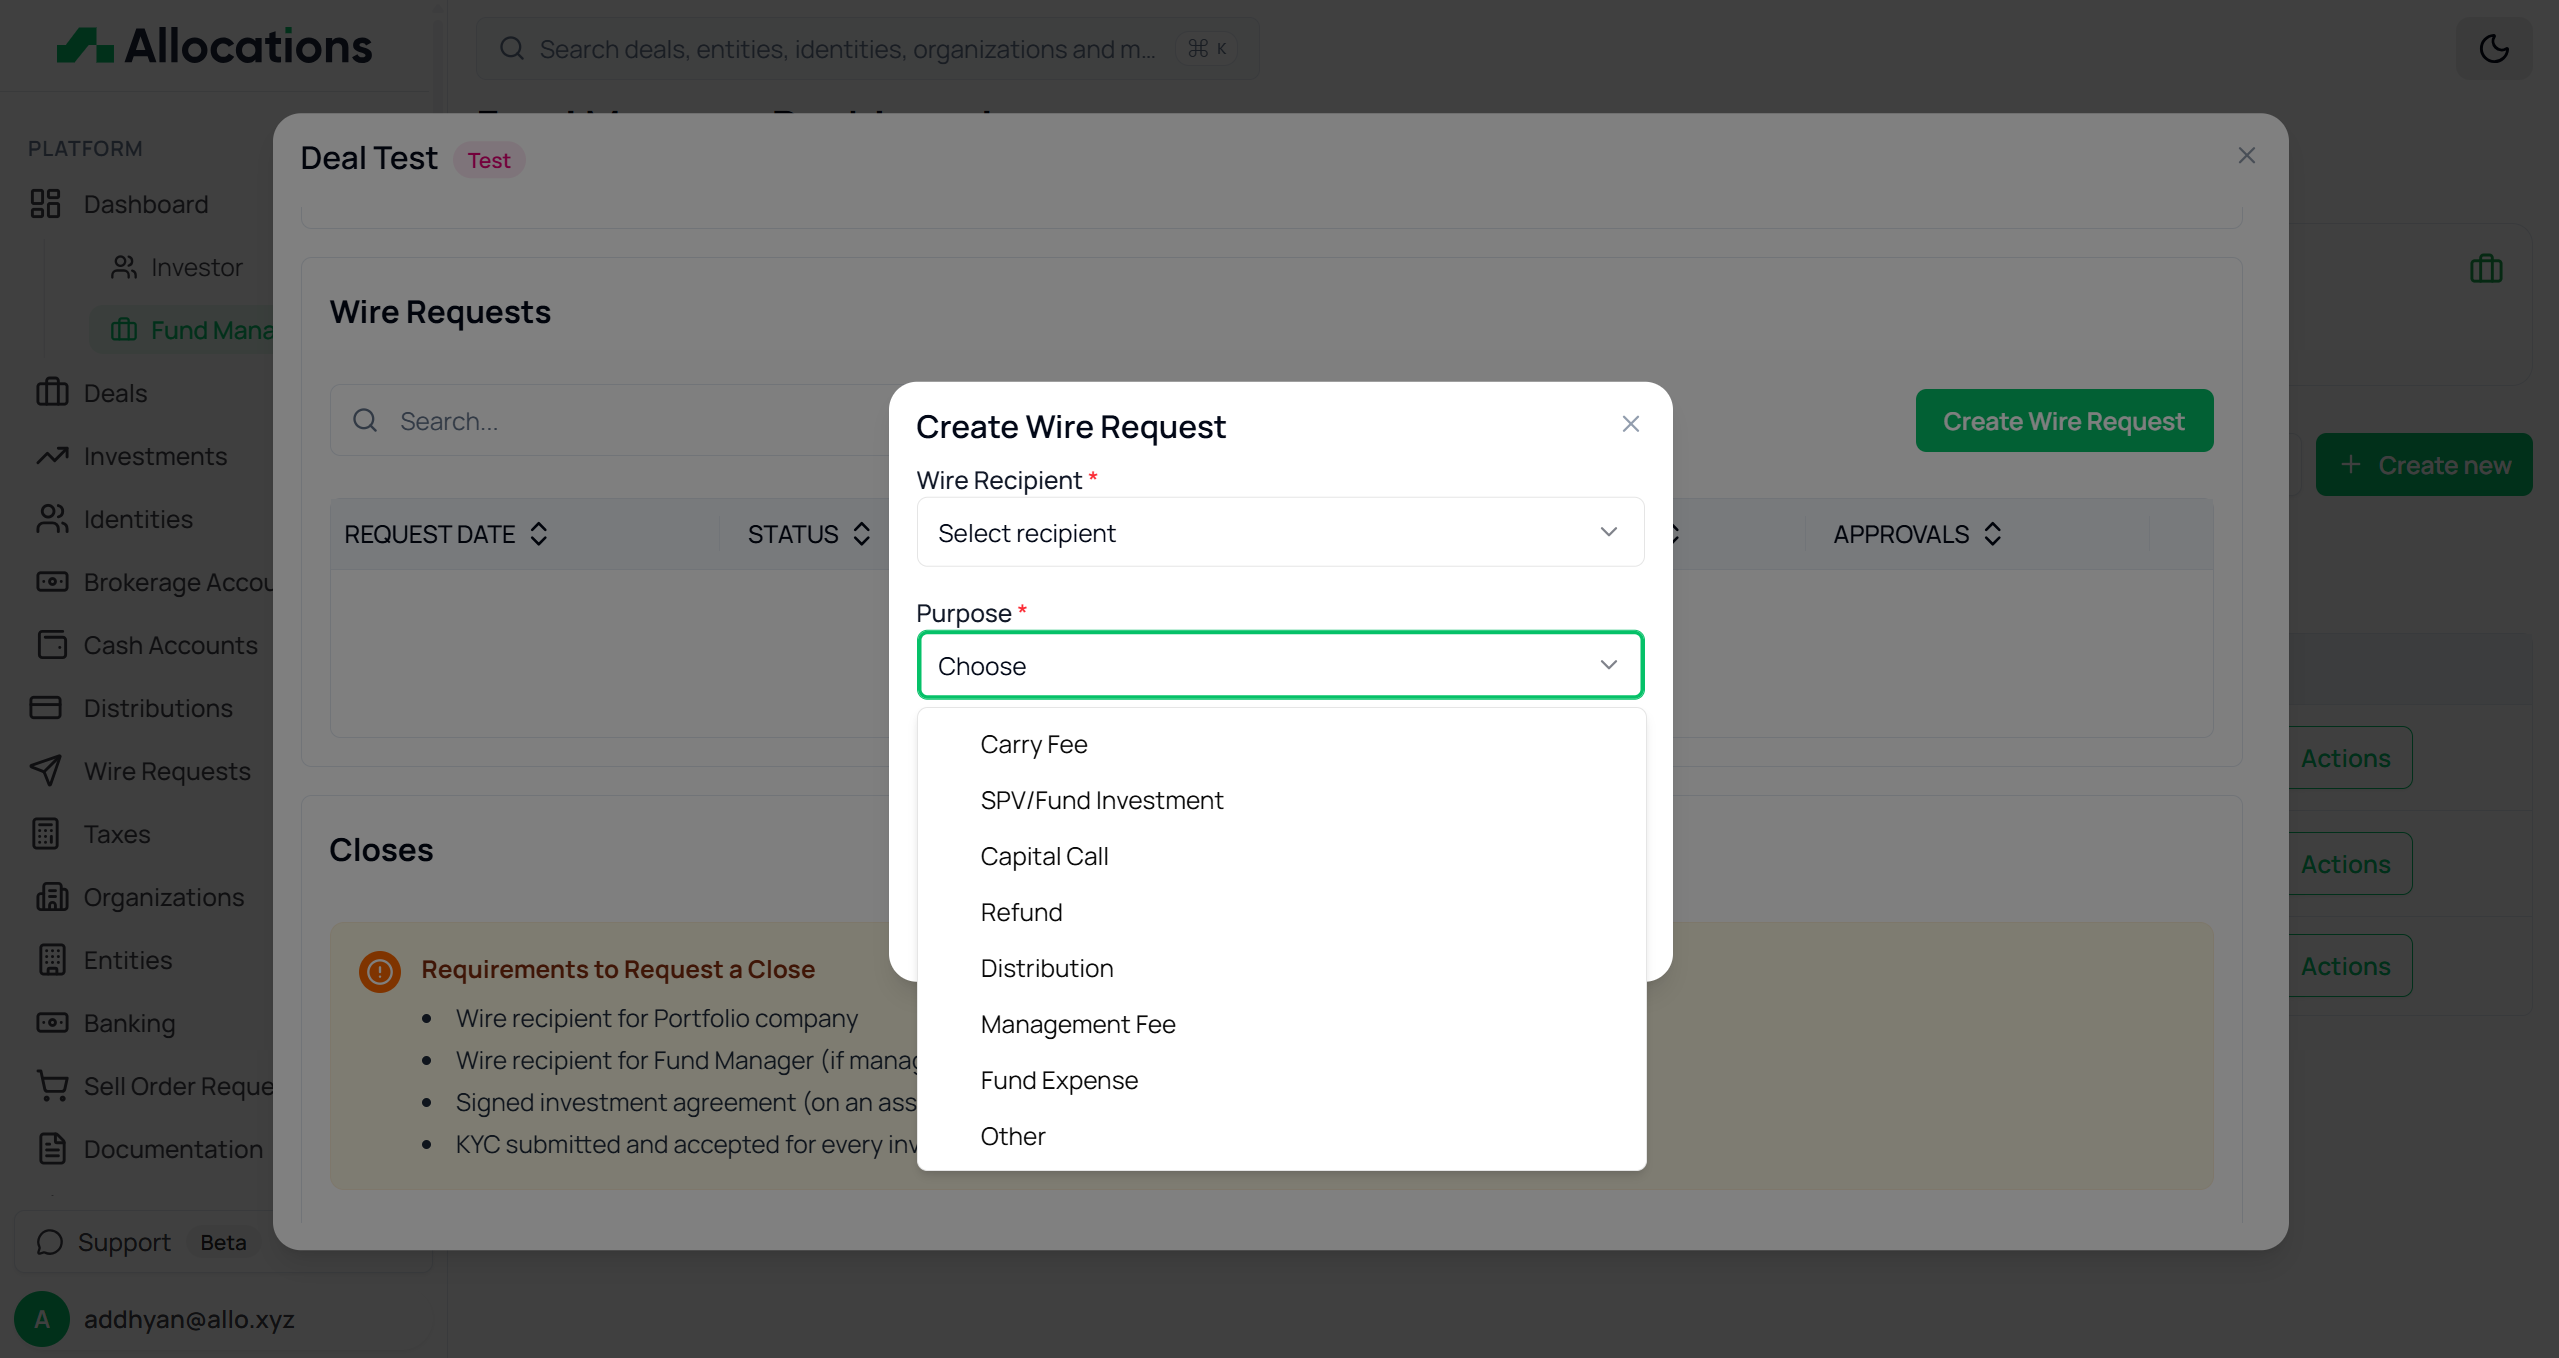This screenshot has width=2559, height=1358.
Task: Sort by Approvals column arrows
Action: (x=1992, y=534)
